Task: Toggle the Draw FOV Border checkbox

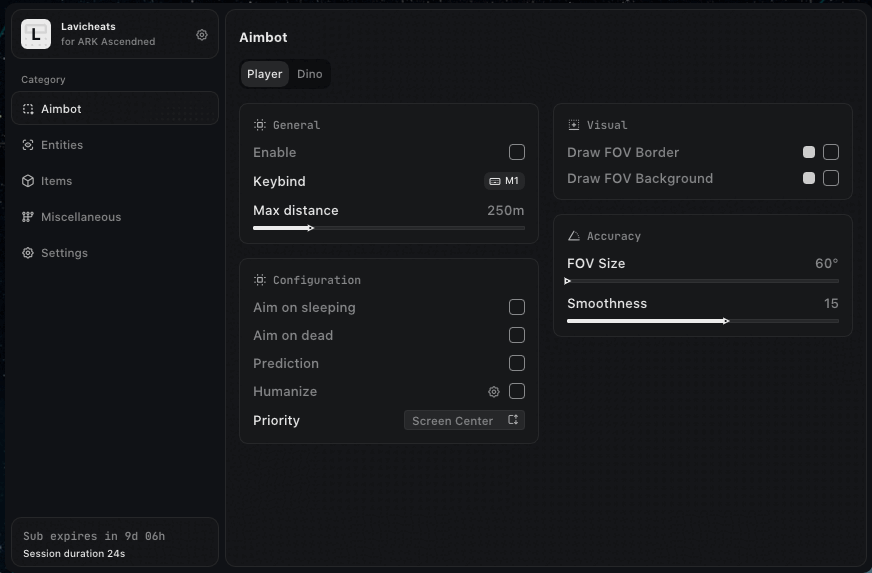Action: 831,152
